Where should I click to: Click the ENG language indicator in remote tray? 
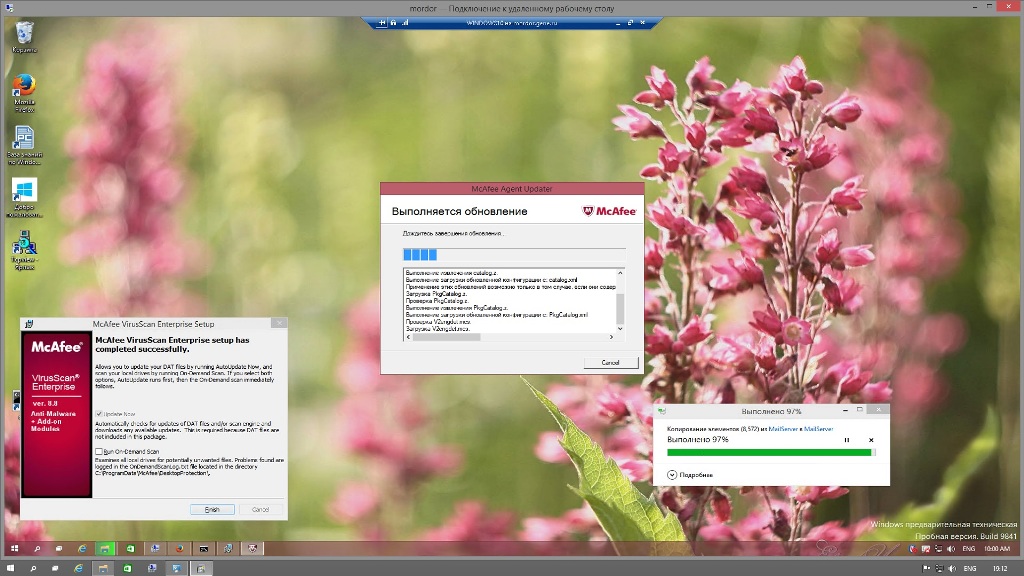point(969,548)
